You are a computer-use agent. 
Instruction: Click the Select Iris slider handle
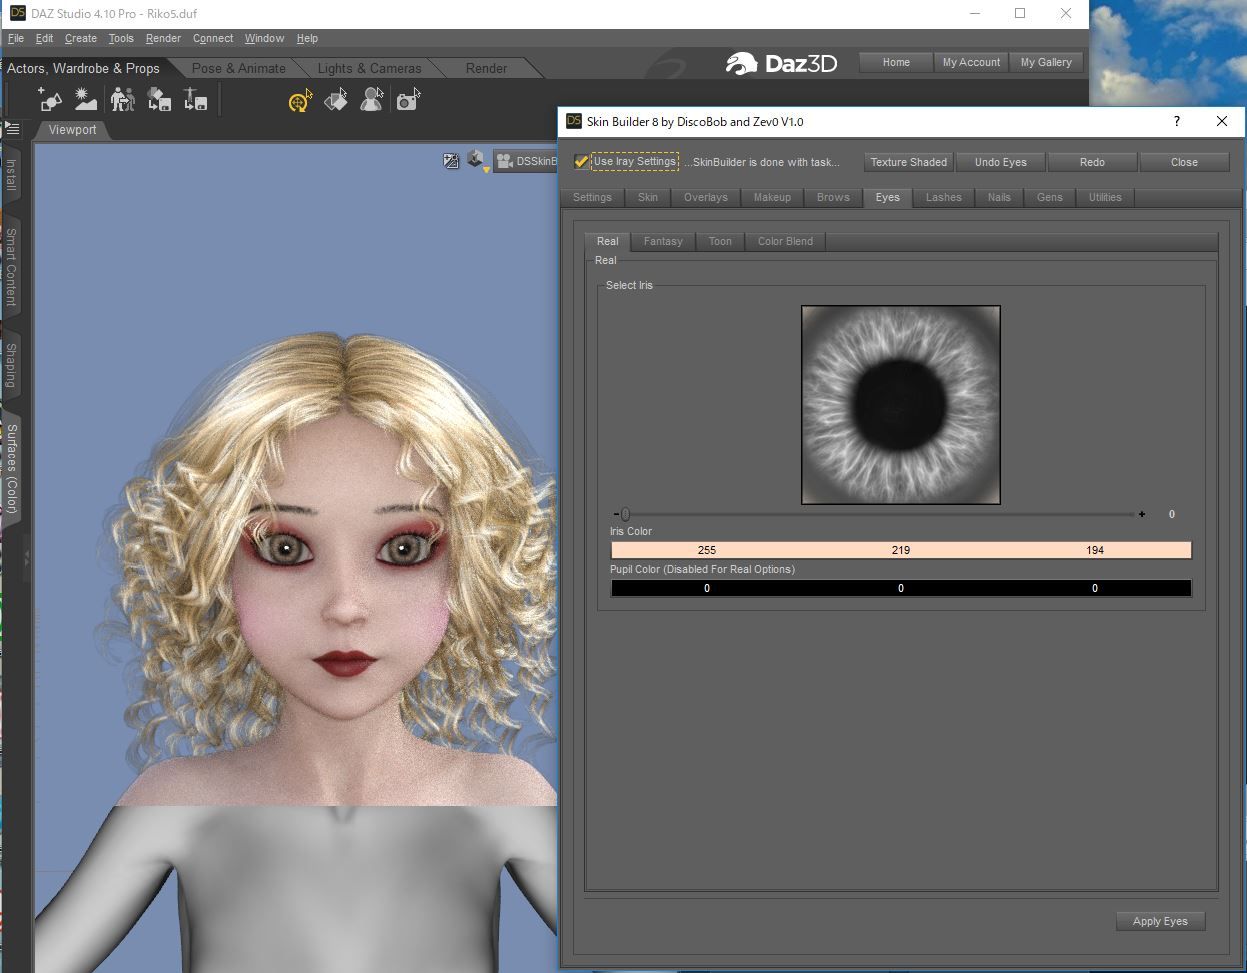[625, 514]
